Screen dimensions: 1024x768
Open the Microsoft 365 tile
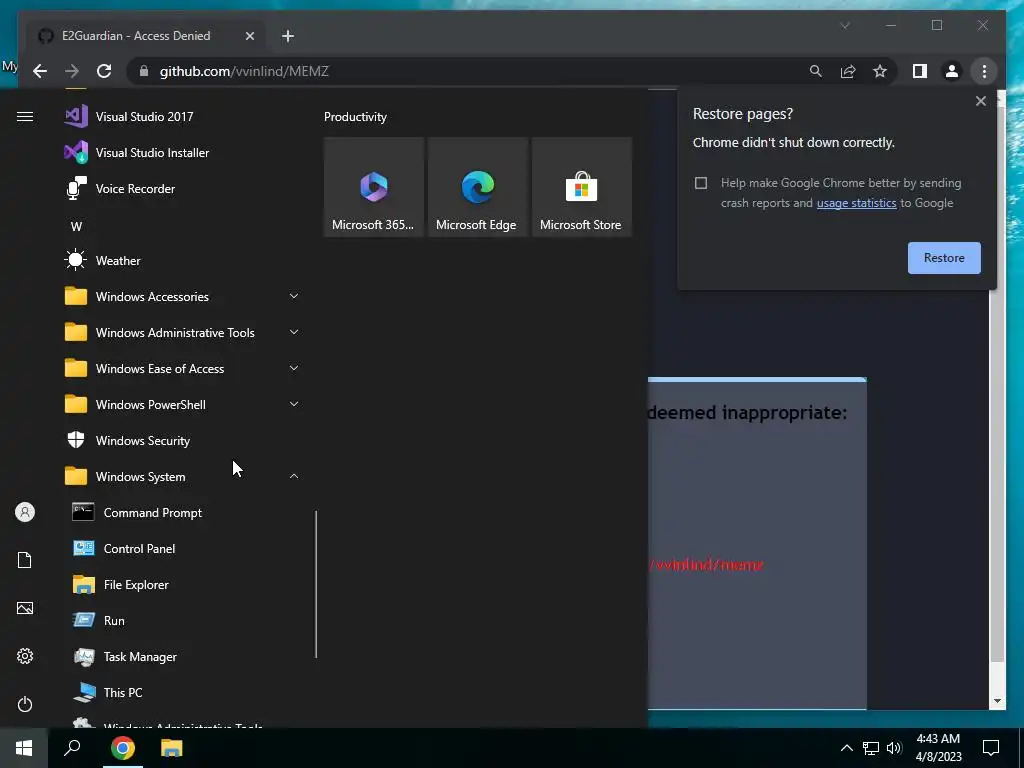click(374, 187)
